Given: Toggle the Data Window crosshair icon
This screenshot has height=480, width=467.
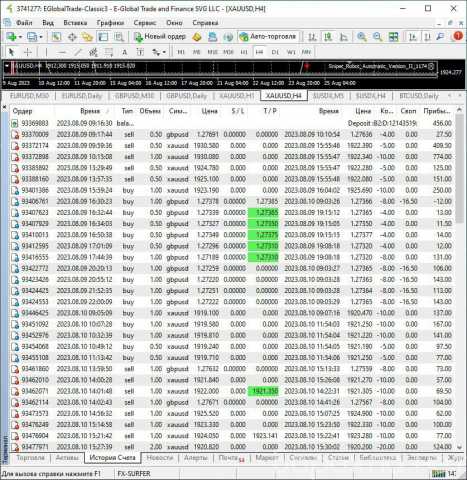Looking at the screenshot, I should [x=72, y=37].
